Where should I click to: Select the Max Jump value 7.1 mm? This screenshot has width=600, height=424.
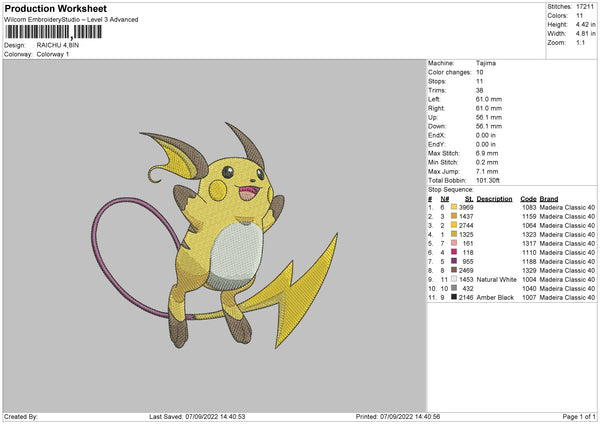487,171
